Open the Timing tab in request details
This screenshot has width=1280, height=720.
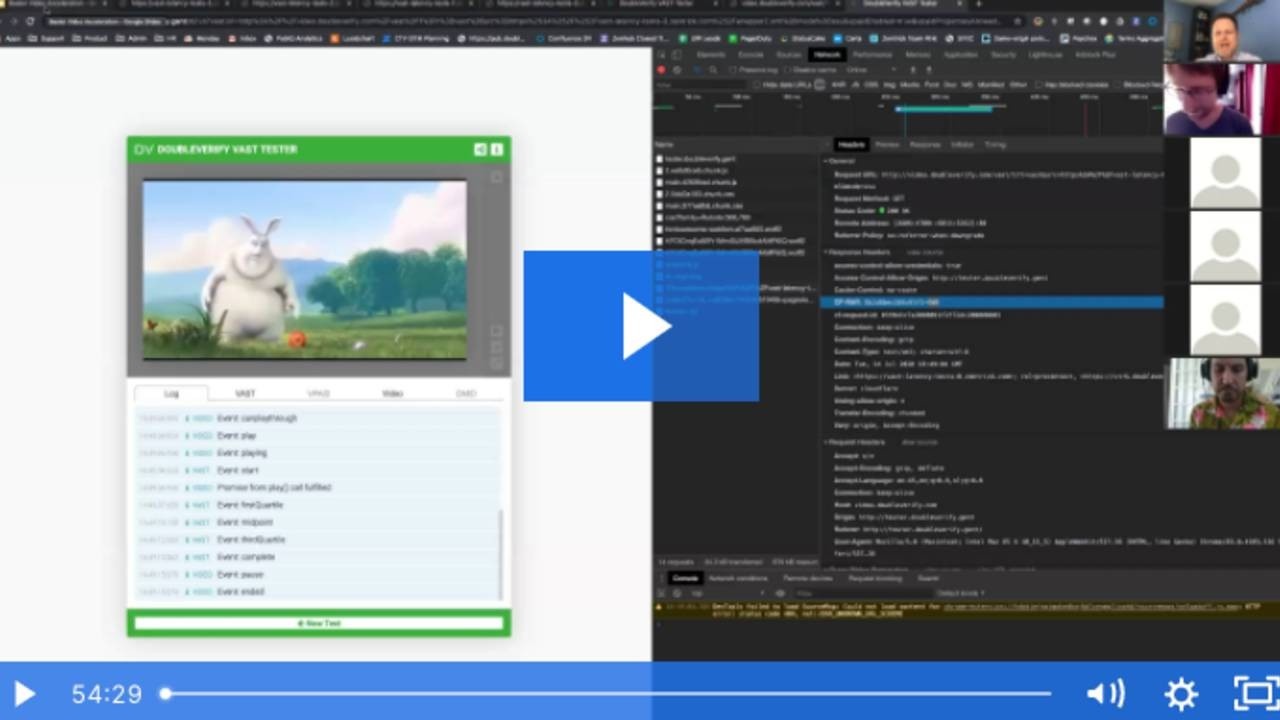tap(995, 145)
